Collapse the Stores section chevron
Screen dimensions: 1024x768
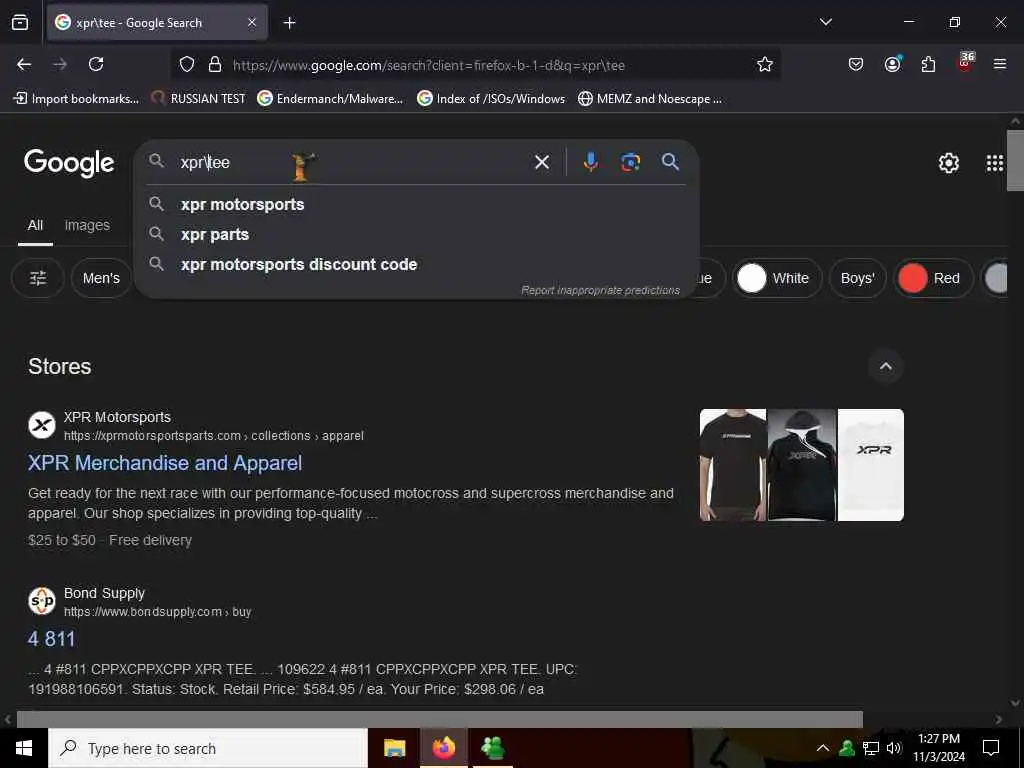[886, 366]
